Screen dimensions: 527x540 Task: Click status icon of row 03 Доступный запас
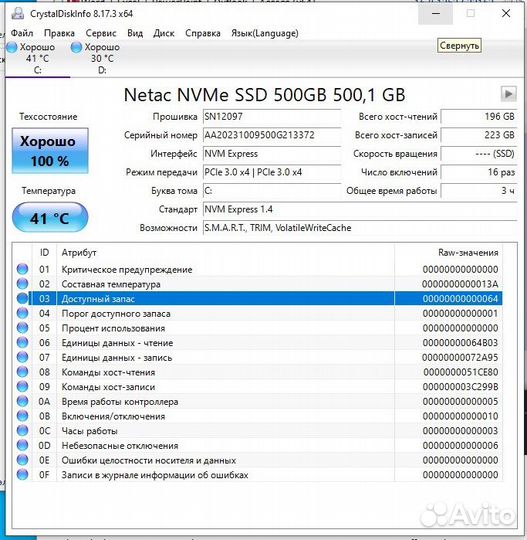22,298
